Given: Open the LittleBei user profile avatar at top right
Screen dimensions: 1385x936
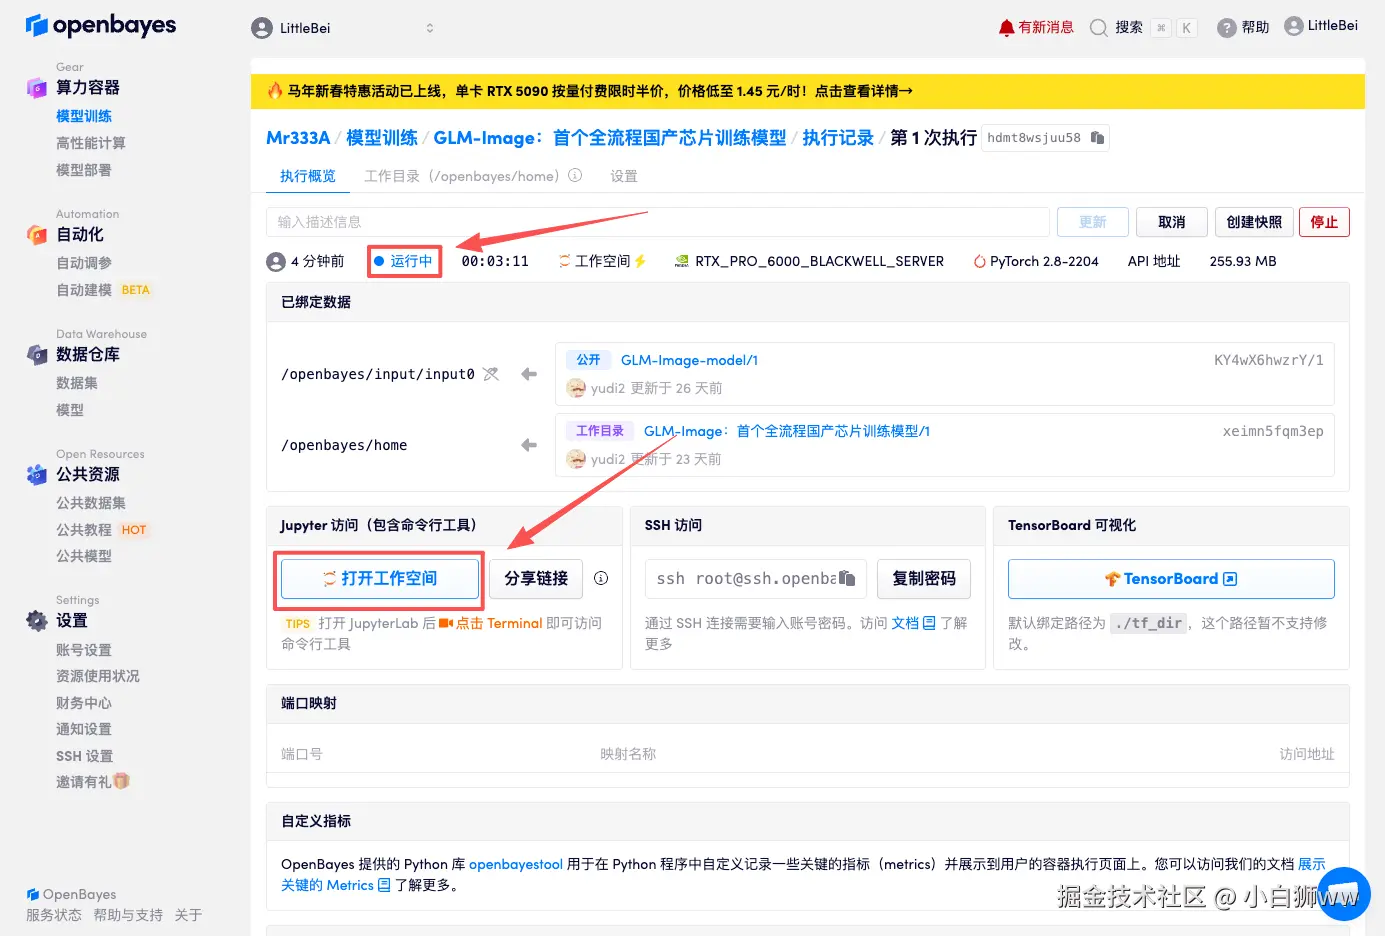Looking at the screenshot, I should [1294, 26].
